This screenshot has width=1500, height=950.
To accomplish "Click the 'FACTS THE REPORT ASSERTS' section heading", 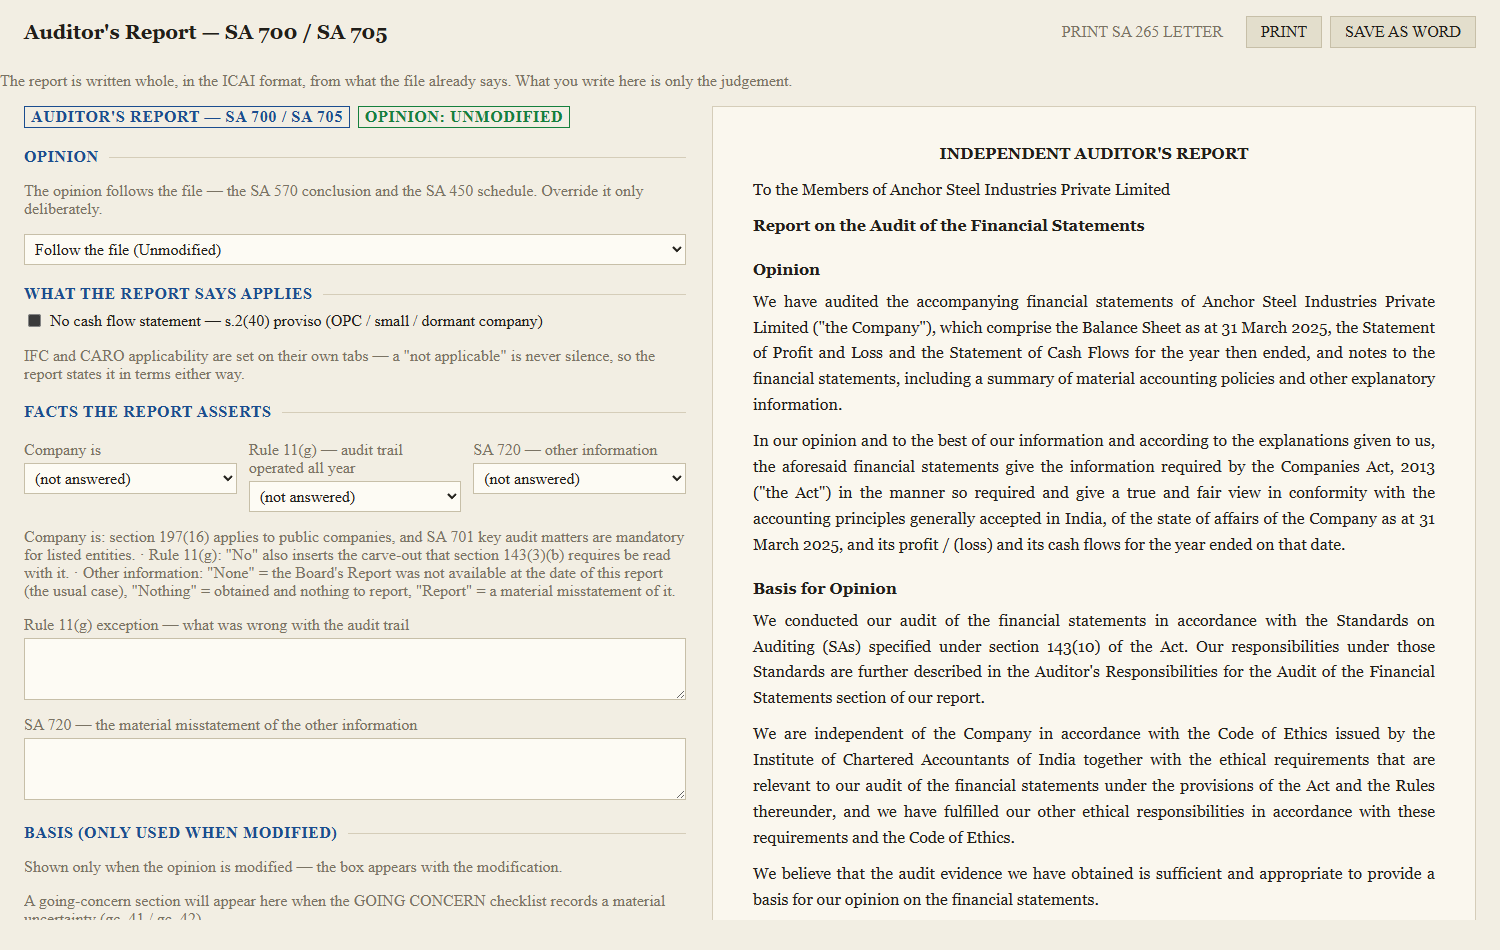I will (148, 412).
